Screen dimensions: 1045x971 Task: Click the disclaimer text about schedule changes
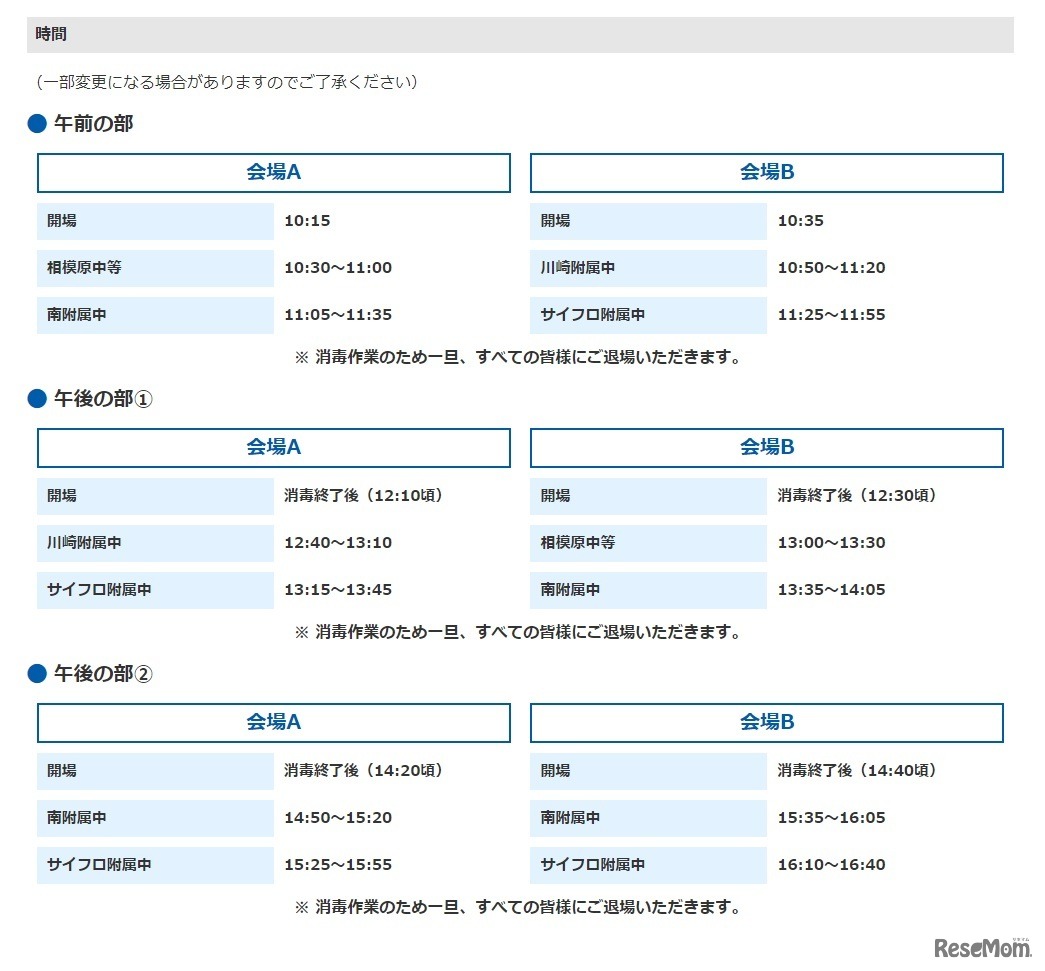(x=227, y=83)
